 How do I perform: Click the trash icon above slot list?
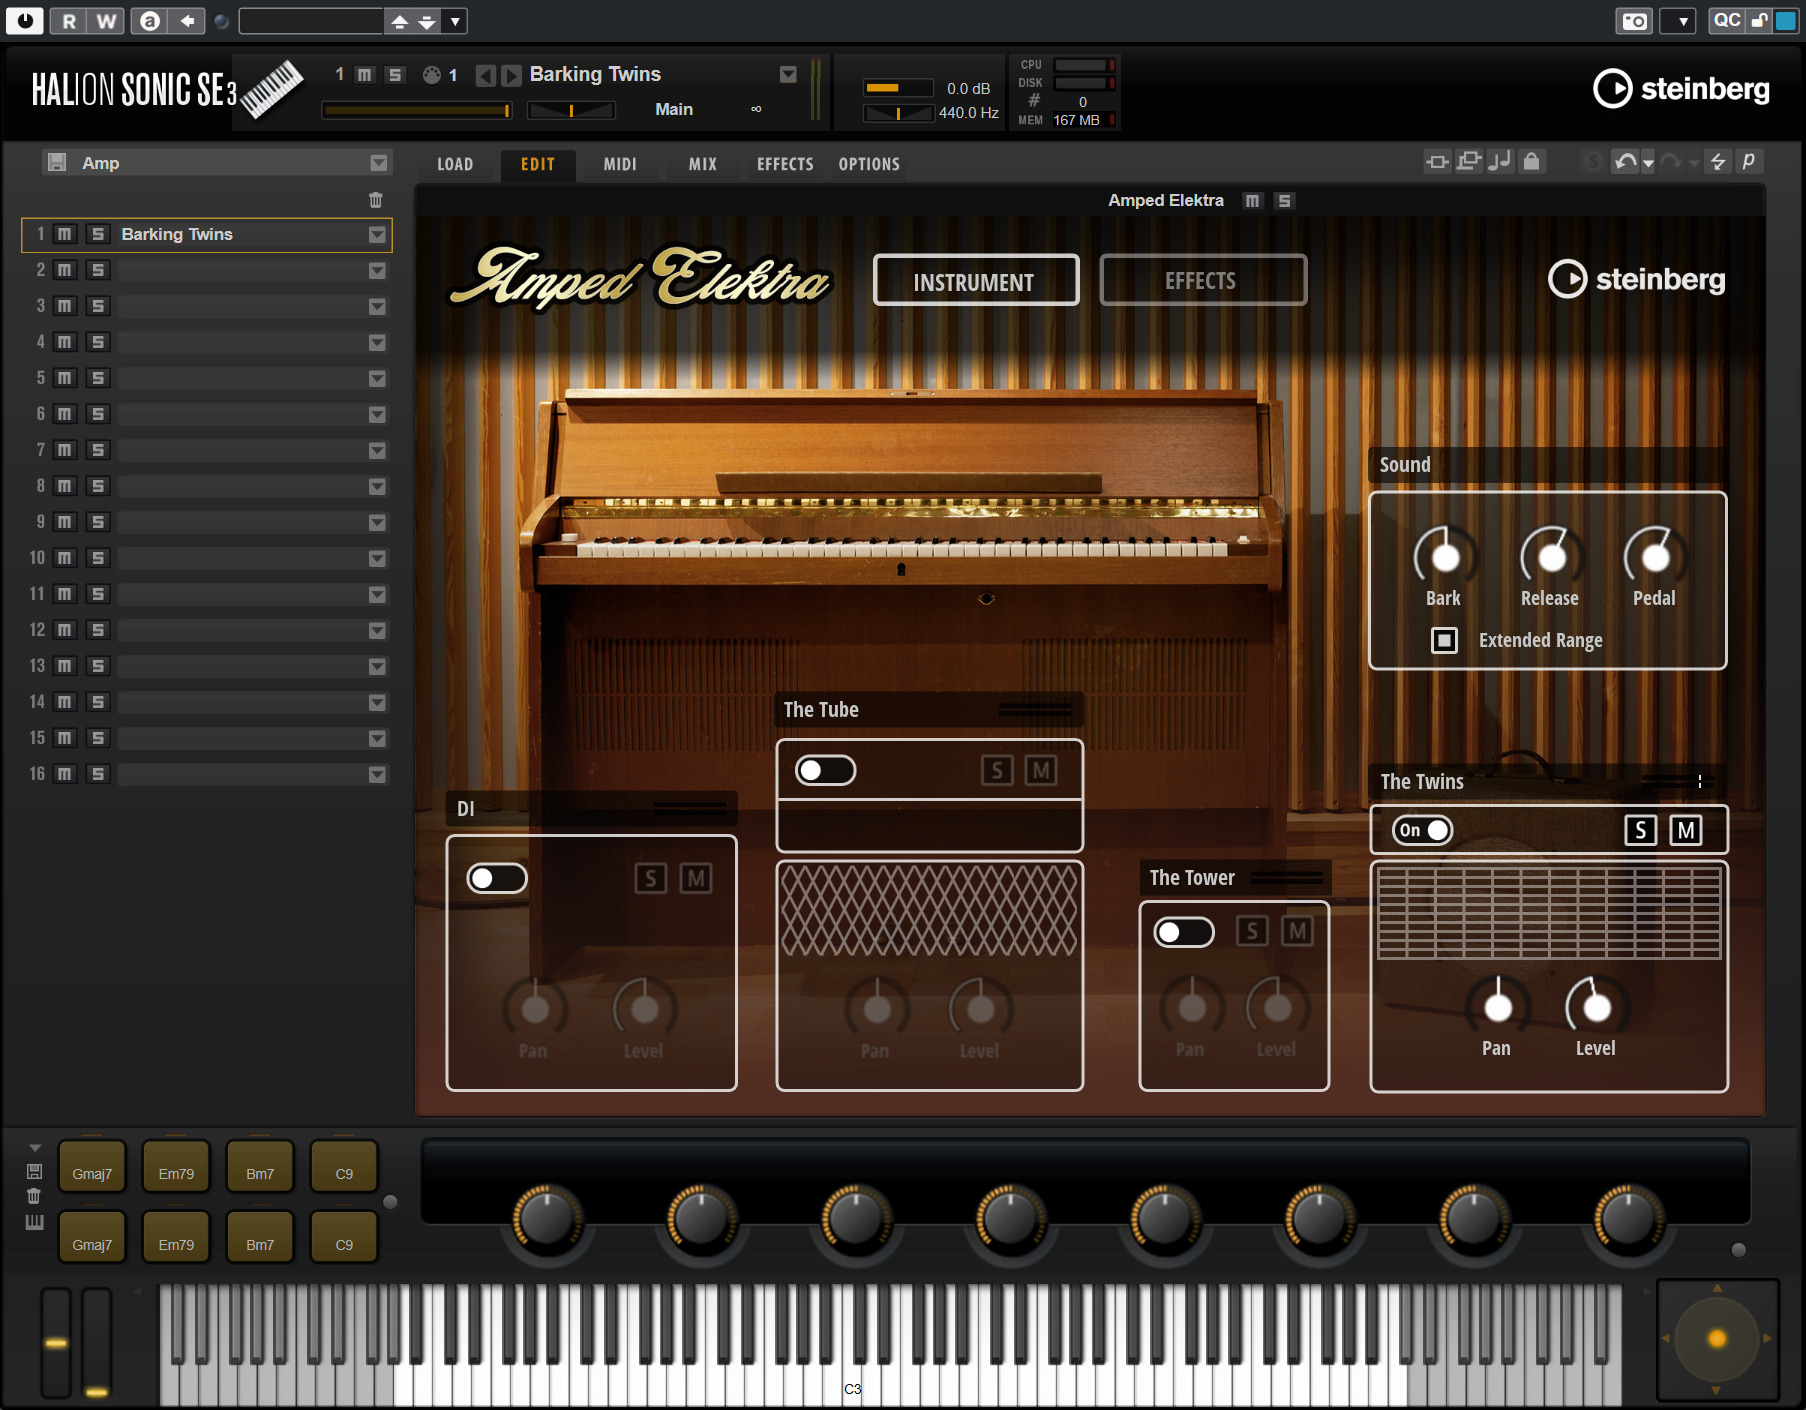[x=376, y=200]
